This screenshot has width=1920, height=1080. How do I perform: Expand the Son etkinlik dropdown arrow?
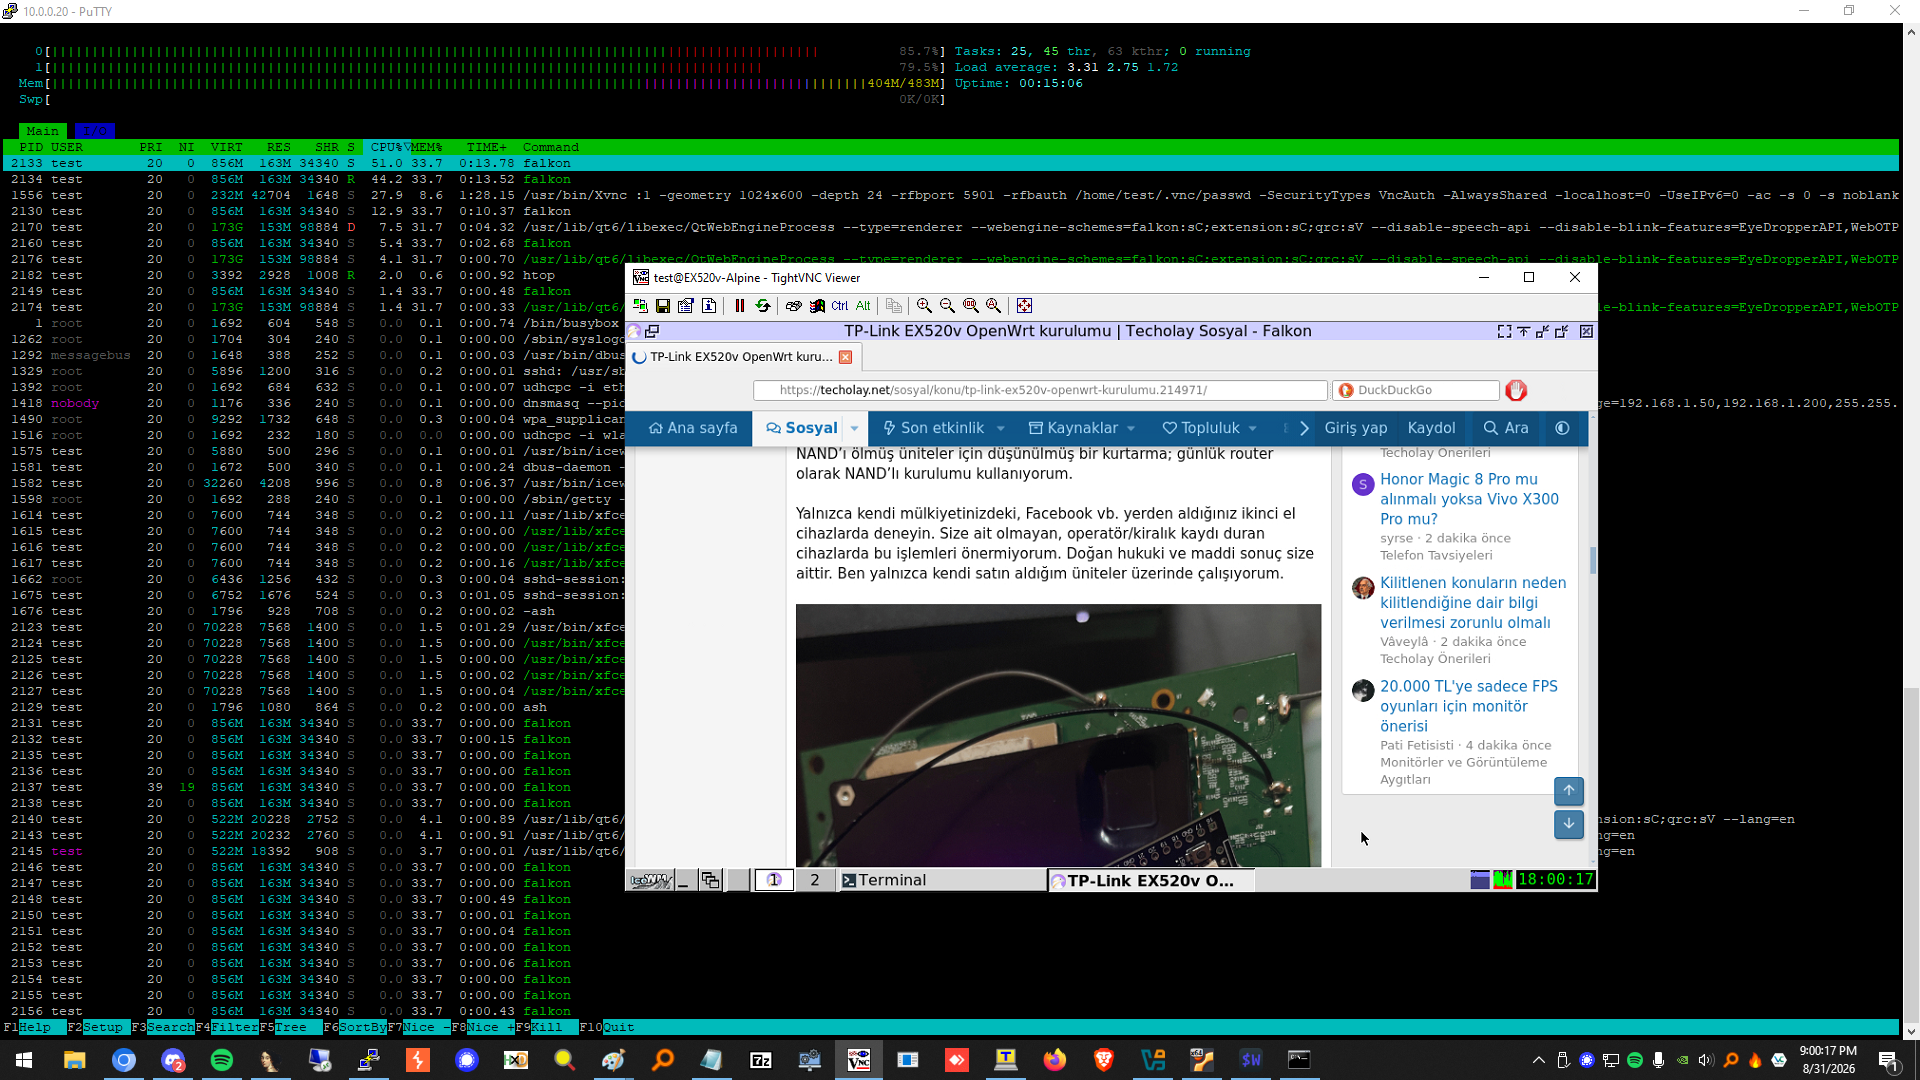1001,428
